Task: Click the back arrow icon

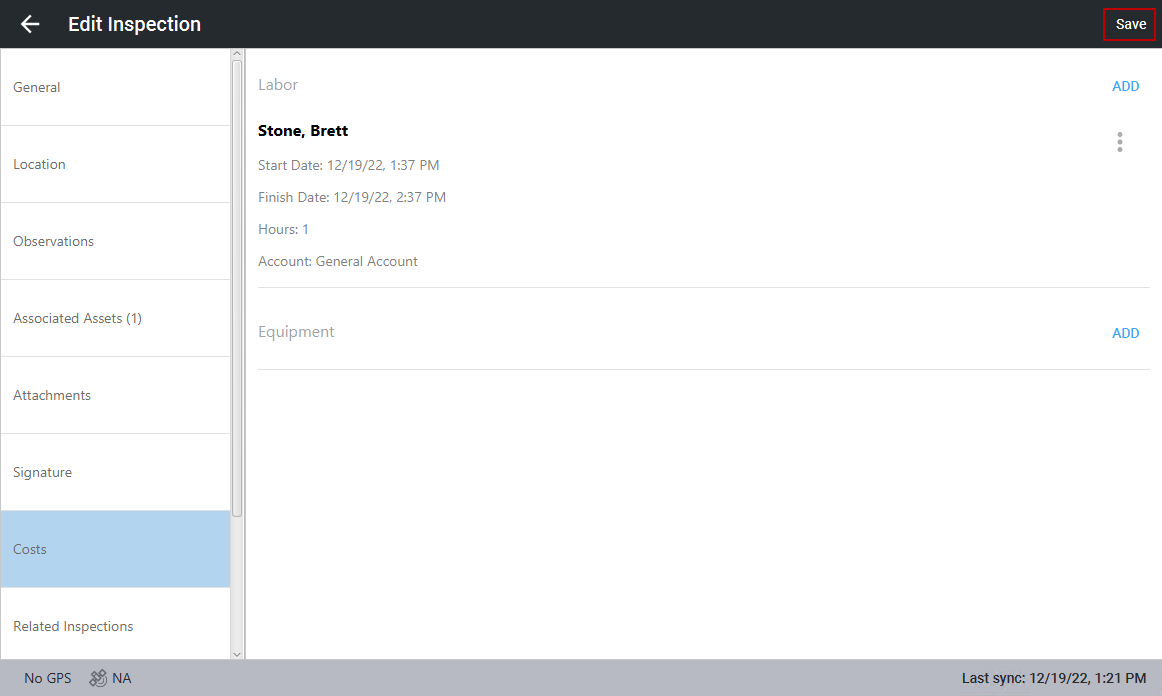Action: click(30, 24)
